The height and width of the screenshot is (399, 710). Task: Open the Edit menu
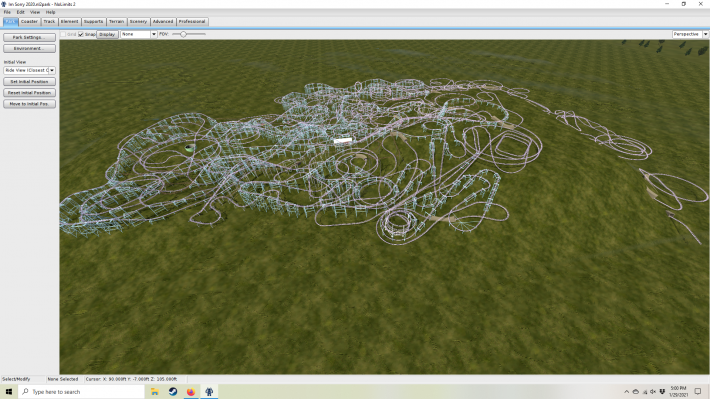[x=20, y=12]
